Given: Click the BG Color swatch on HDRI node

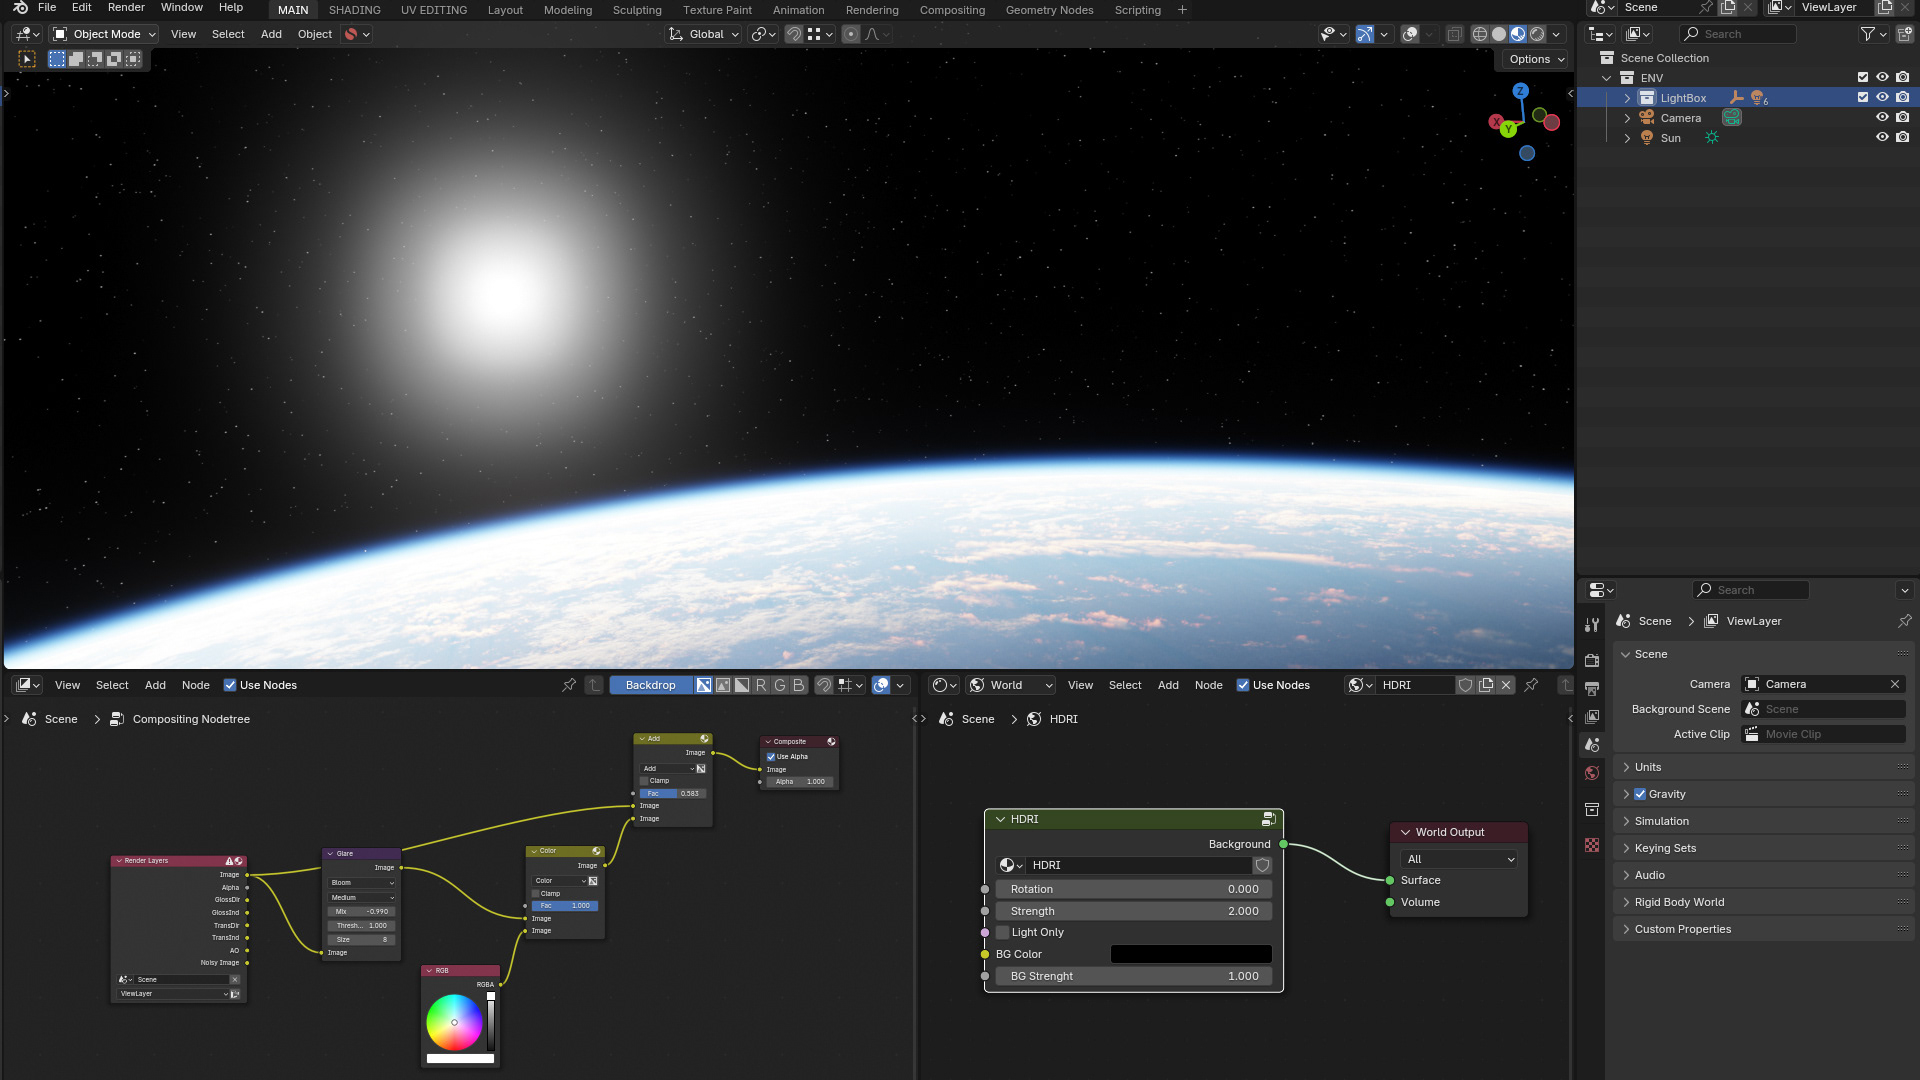Looking at the screenshot, I should tap(1191, 954).
